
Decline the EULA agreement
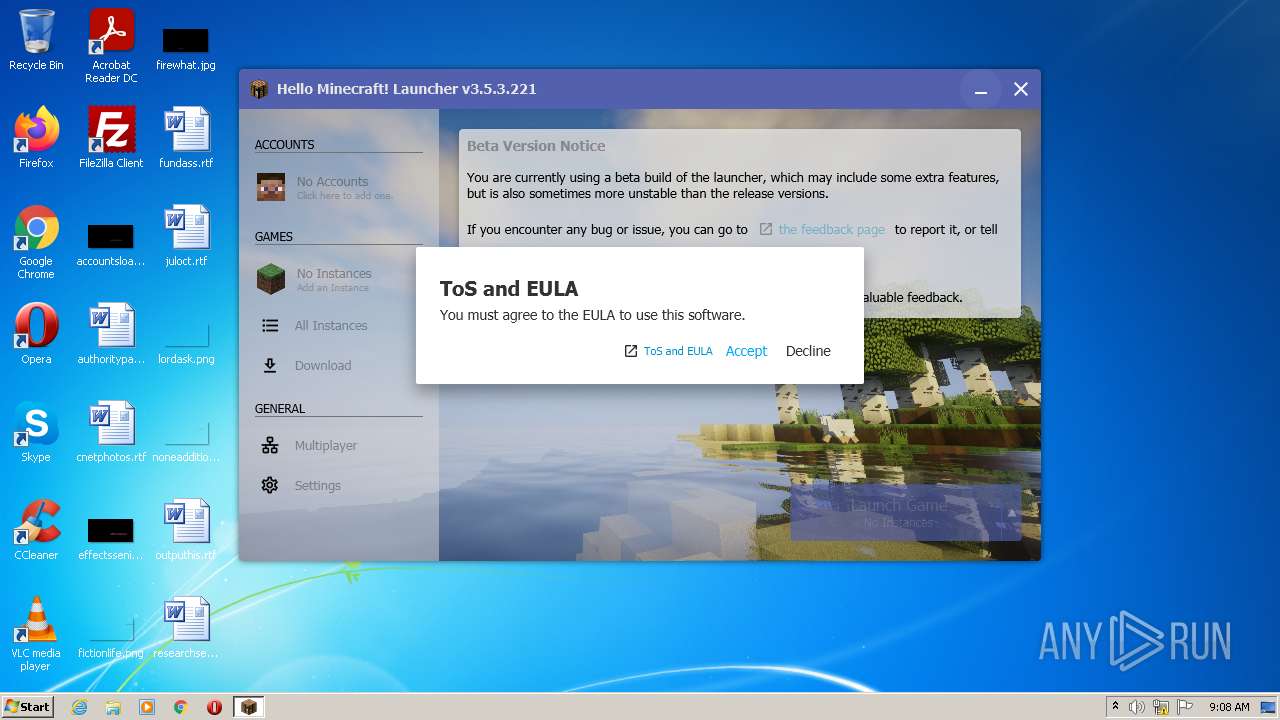click(808, 351)
